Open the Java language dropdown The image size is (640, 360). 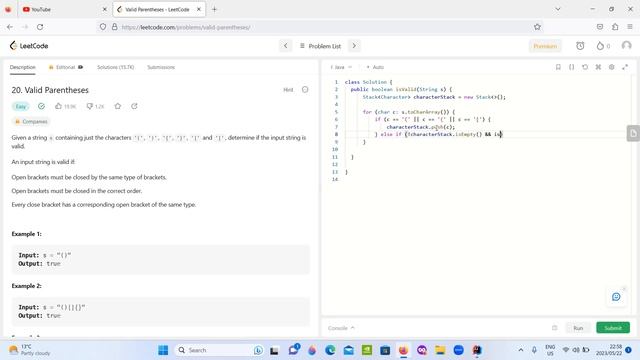click(x=341, y=67)
